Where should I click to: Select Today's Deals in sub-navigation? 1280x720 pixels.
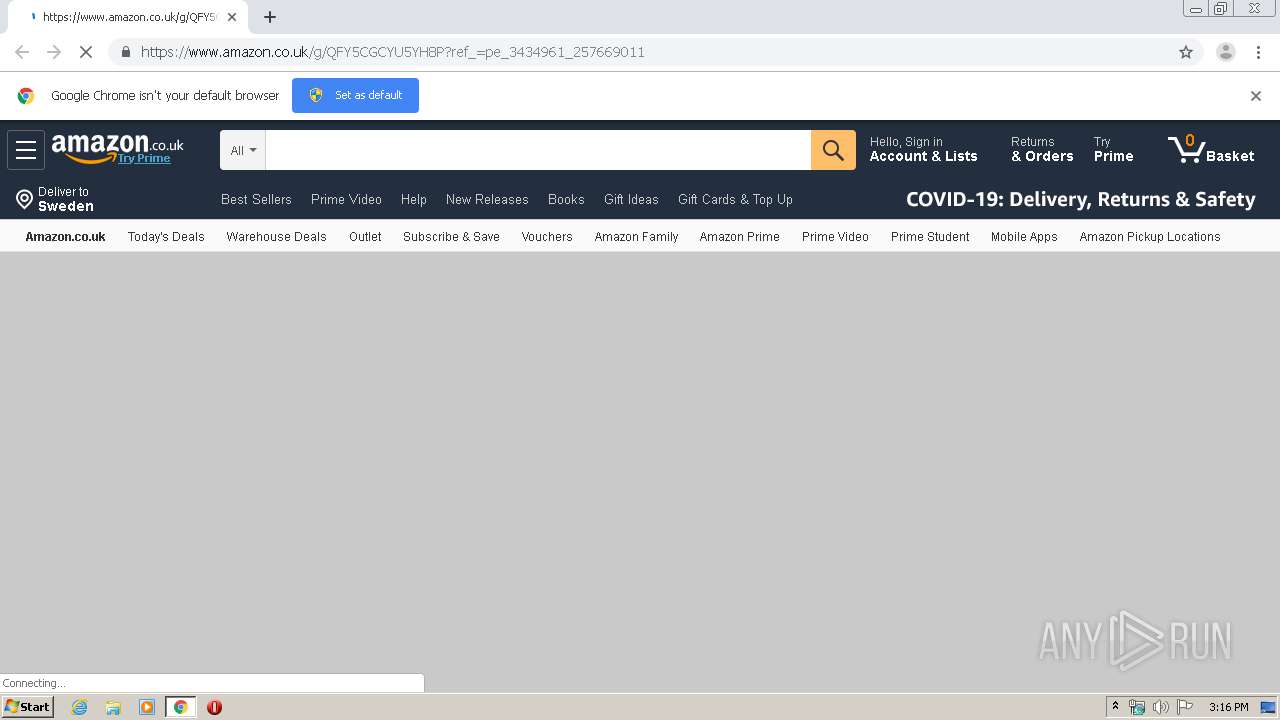166,237
